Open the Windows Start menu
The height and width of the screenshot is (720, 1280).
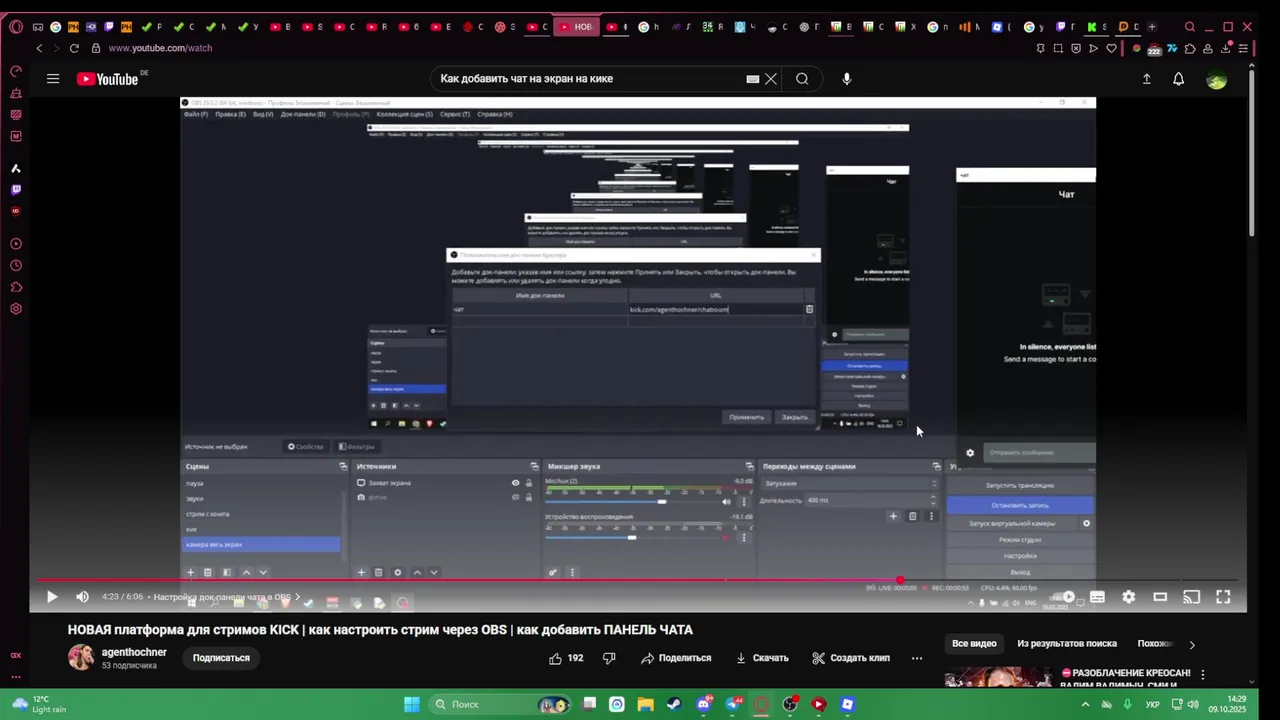pyautogui.click(x=412, y=704)
